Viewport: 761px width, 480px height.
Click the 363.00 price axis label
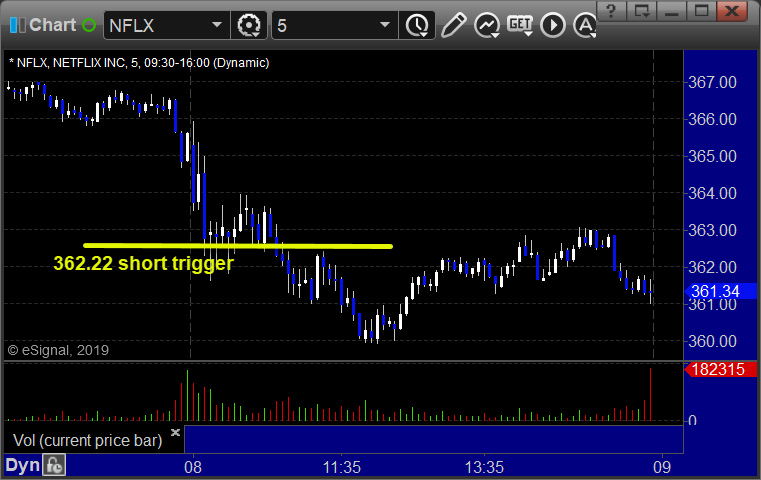tap(712, 230)
